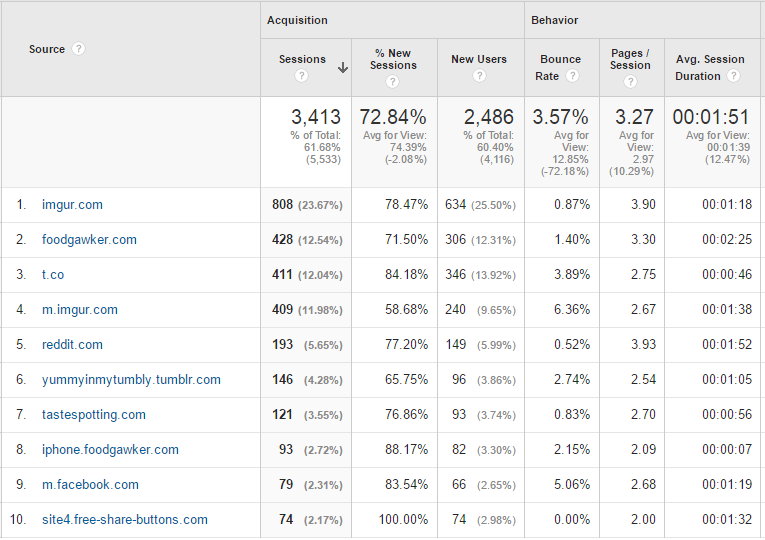Click Behavior group header
The width and height of the screenshot is (765, 540).
tap(555, 20)
